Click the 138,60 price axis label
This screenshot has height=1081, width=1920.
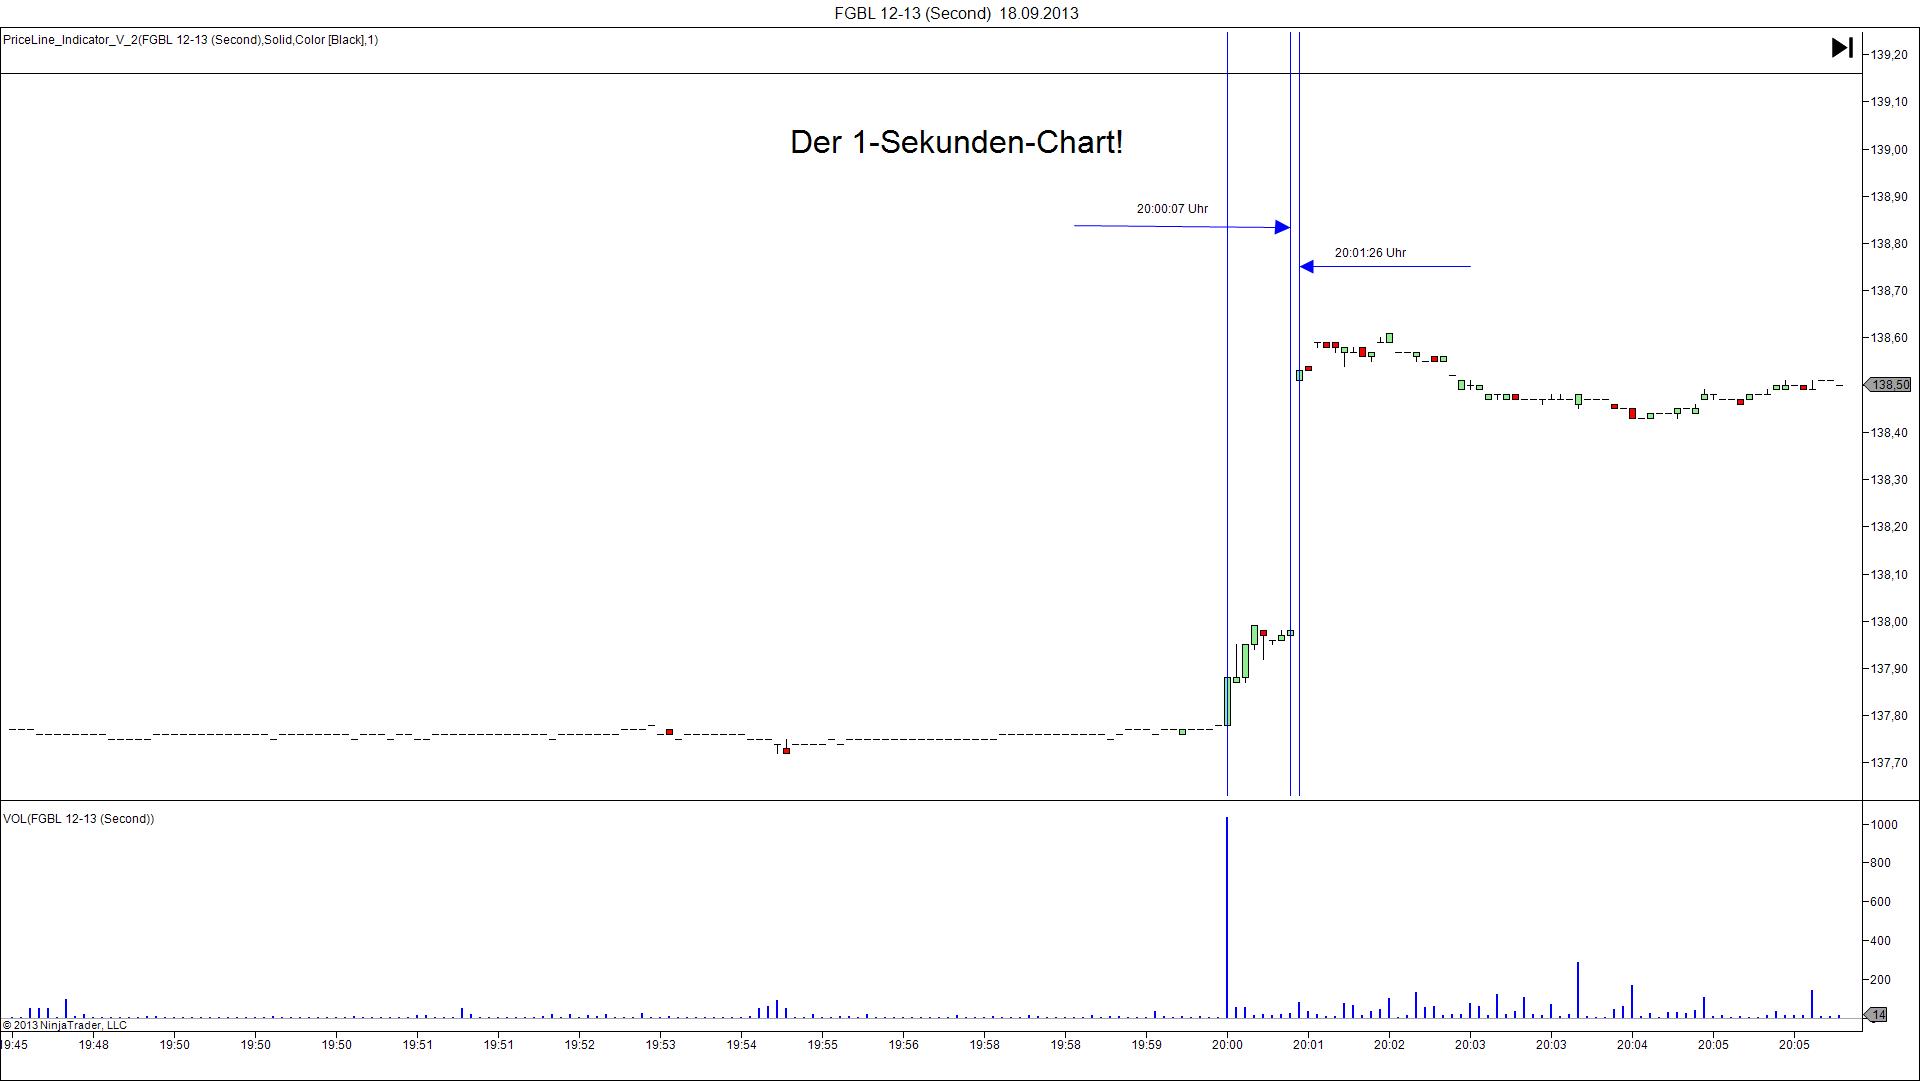(1889, 338)
